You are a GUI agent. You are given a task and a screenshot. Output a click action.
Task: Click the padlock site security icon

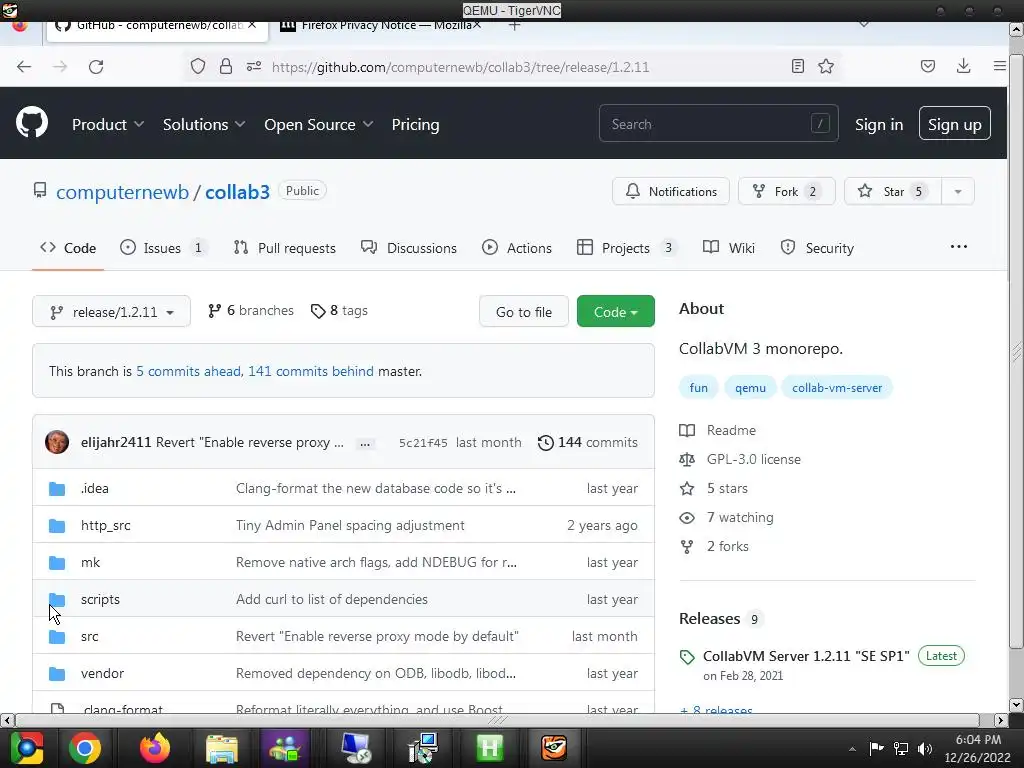coord(226,66)
